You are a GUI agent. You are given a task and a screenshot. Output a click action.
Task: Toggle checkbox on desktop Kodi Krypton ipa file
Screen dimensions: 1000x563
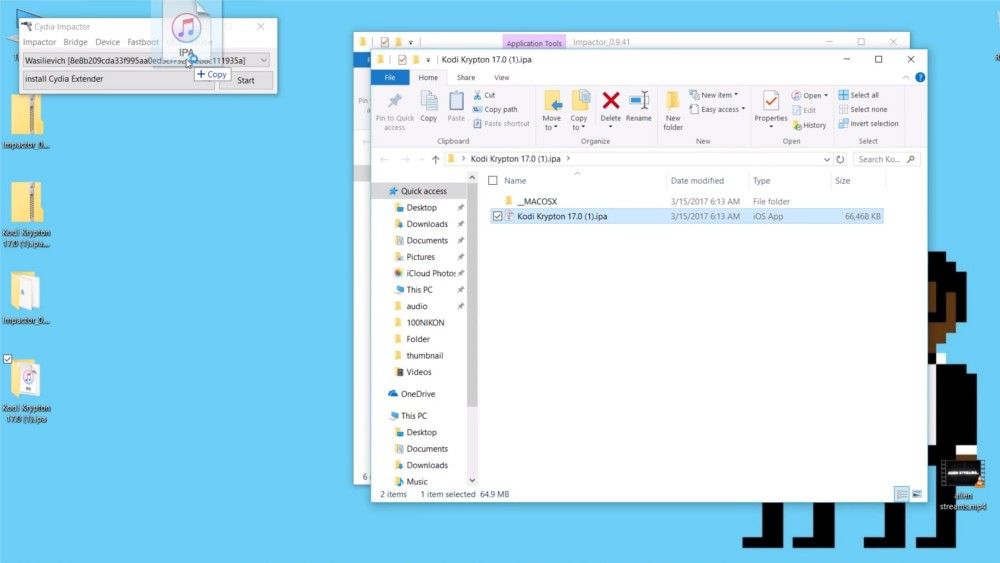click(x=8, y=359)
